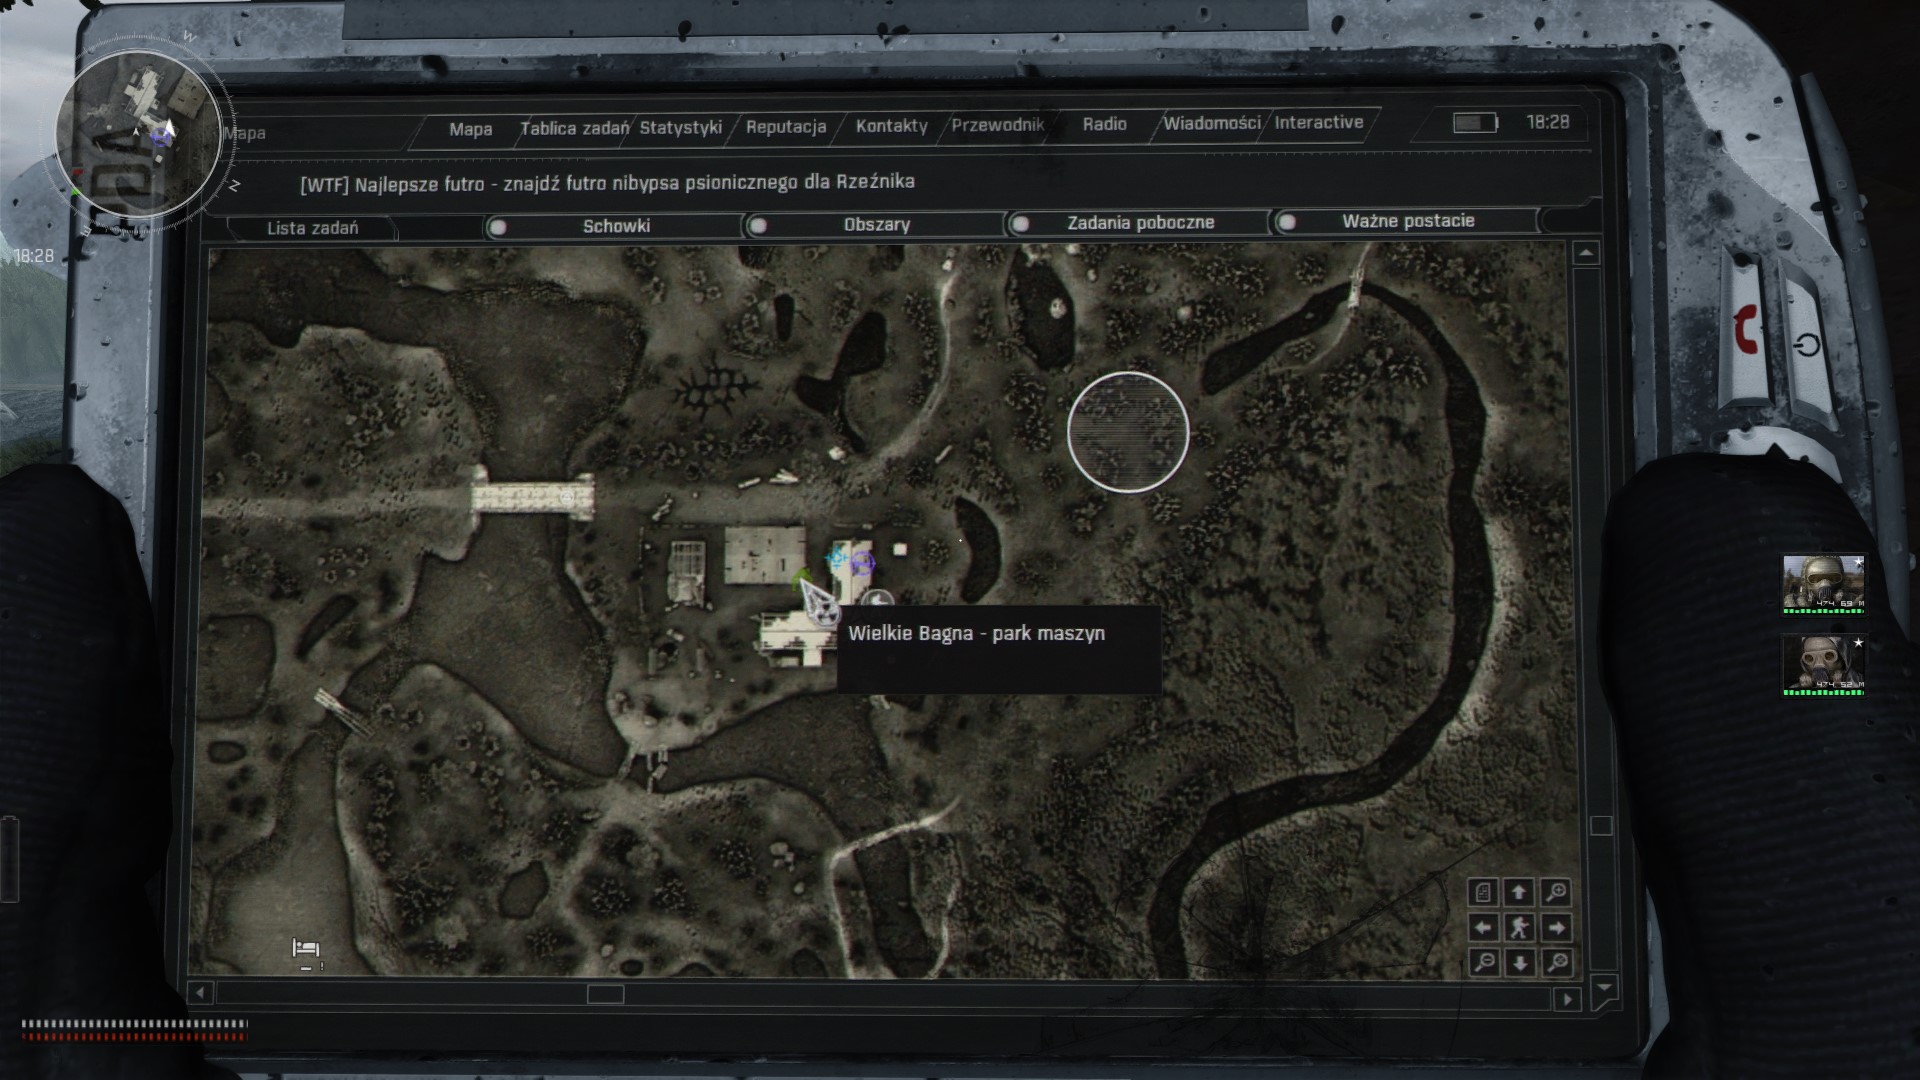Toggle the Obszary map filter
The width and height of the screenshot is (1920, 1080).
(759, 225)
